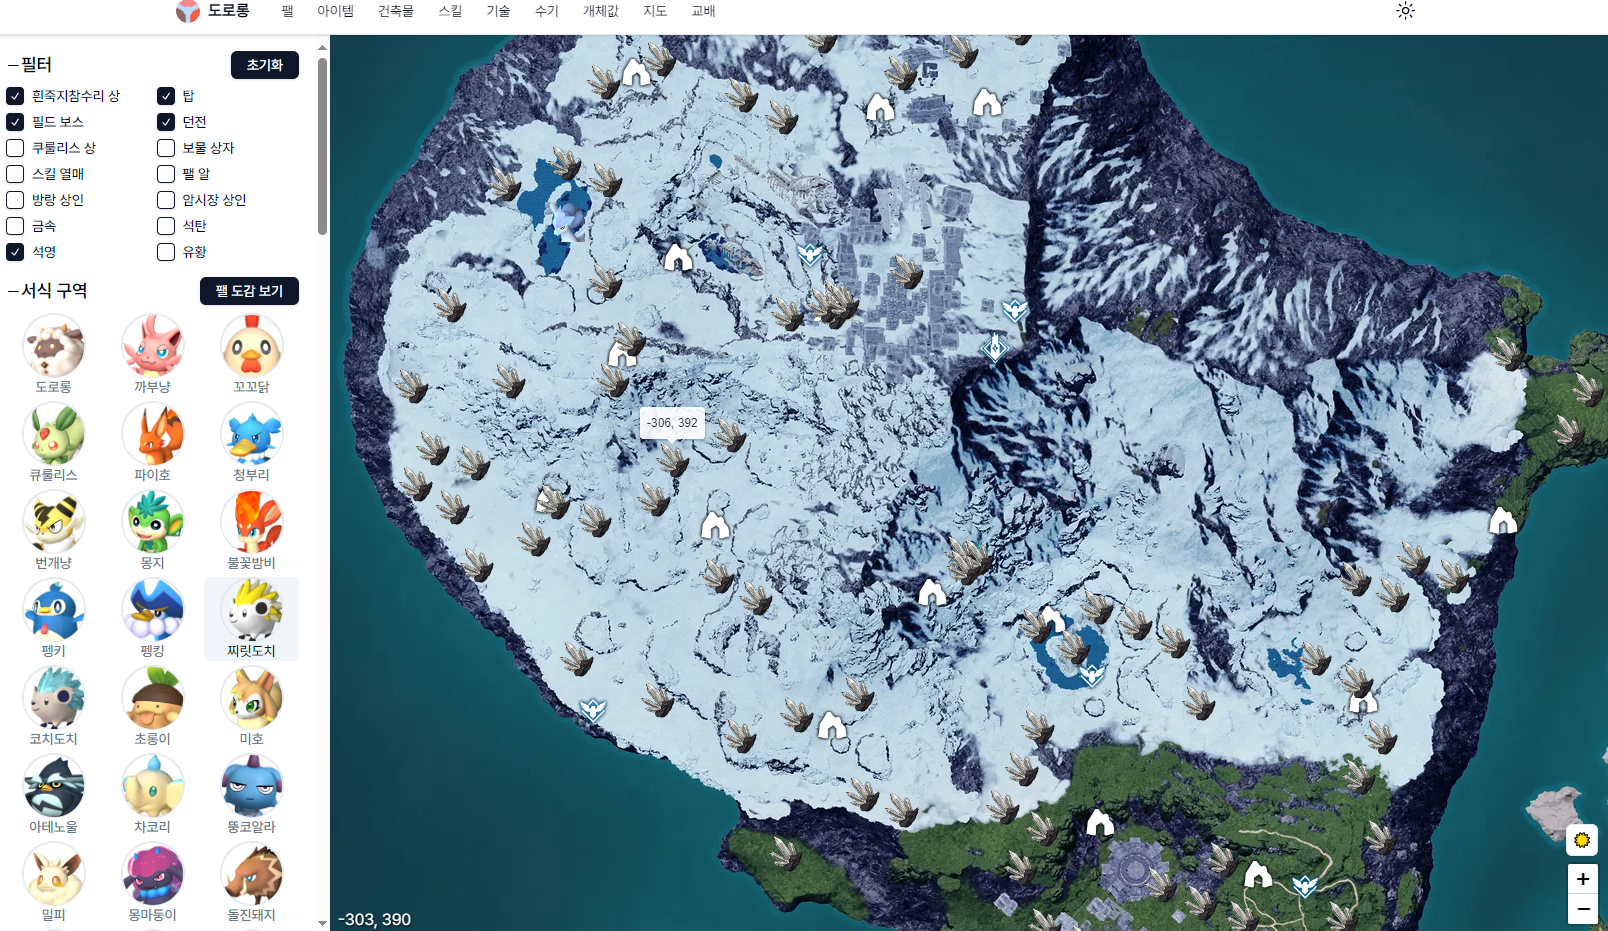Select the 차코리 pal habitat icon

tap(153, 786)
